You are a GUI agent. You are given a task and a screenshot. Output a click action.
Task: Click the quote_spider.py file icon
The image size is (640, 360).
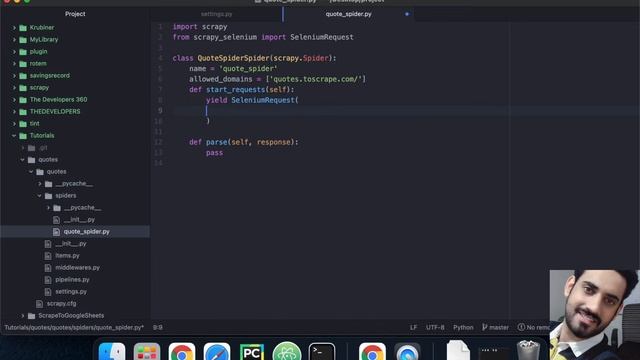[56, 232]
